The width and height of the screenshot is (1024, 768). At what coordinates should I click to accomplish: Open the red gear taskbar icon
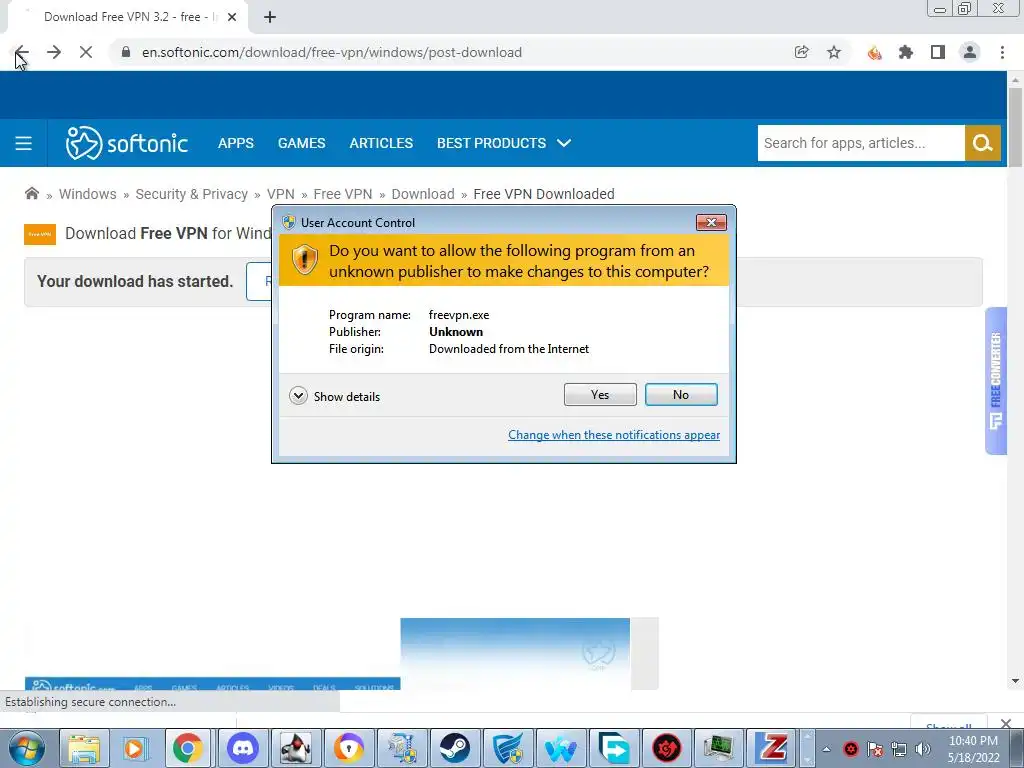pos(666,748)
